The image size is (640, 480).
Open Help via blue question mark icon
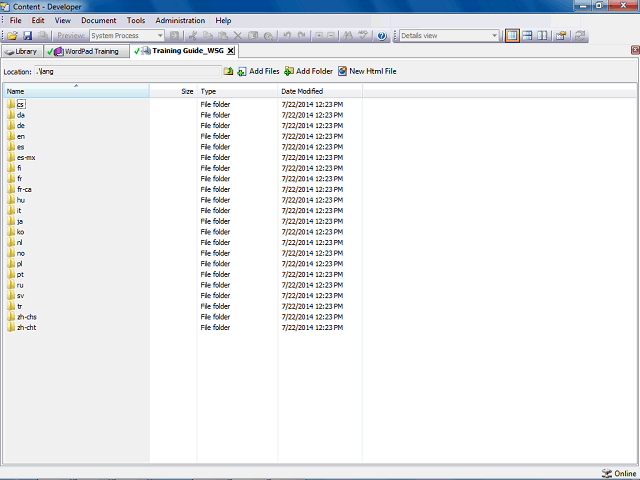pos(382,36)
